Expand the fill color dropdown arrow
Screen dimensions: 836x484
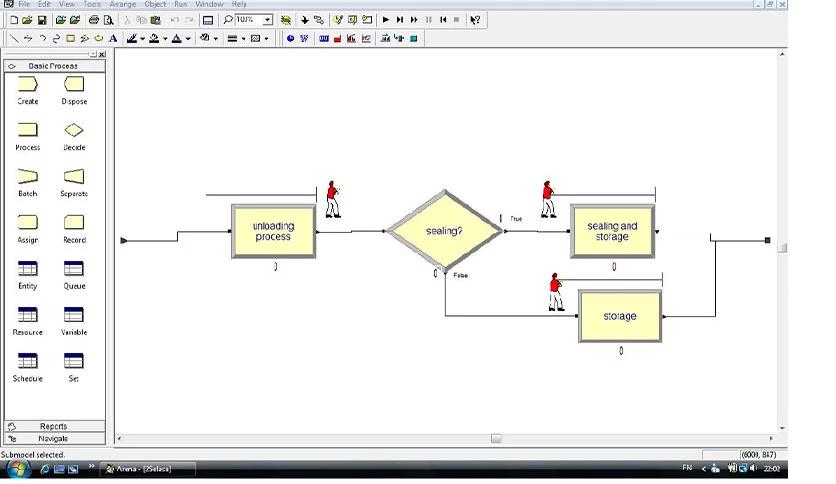(165, 39)
